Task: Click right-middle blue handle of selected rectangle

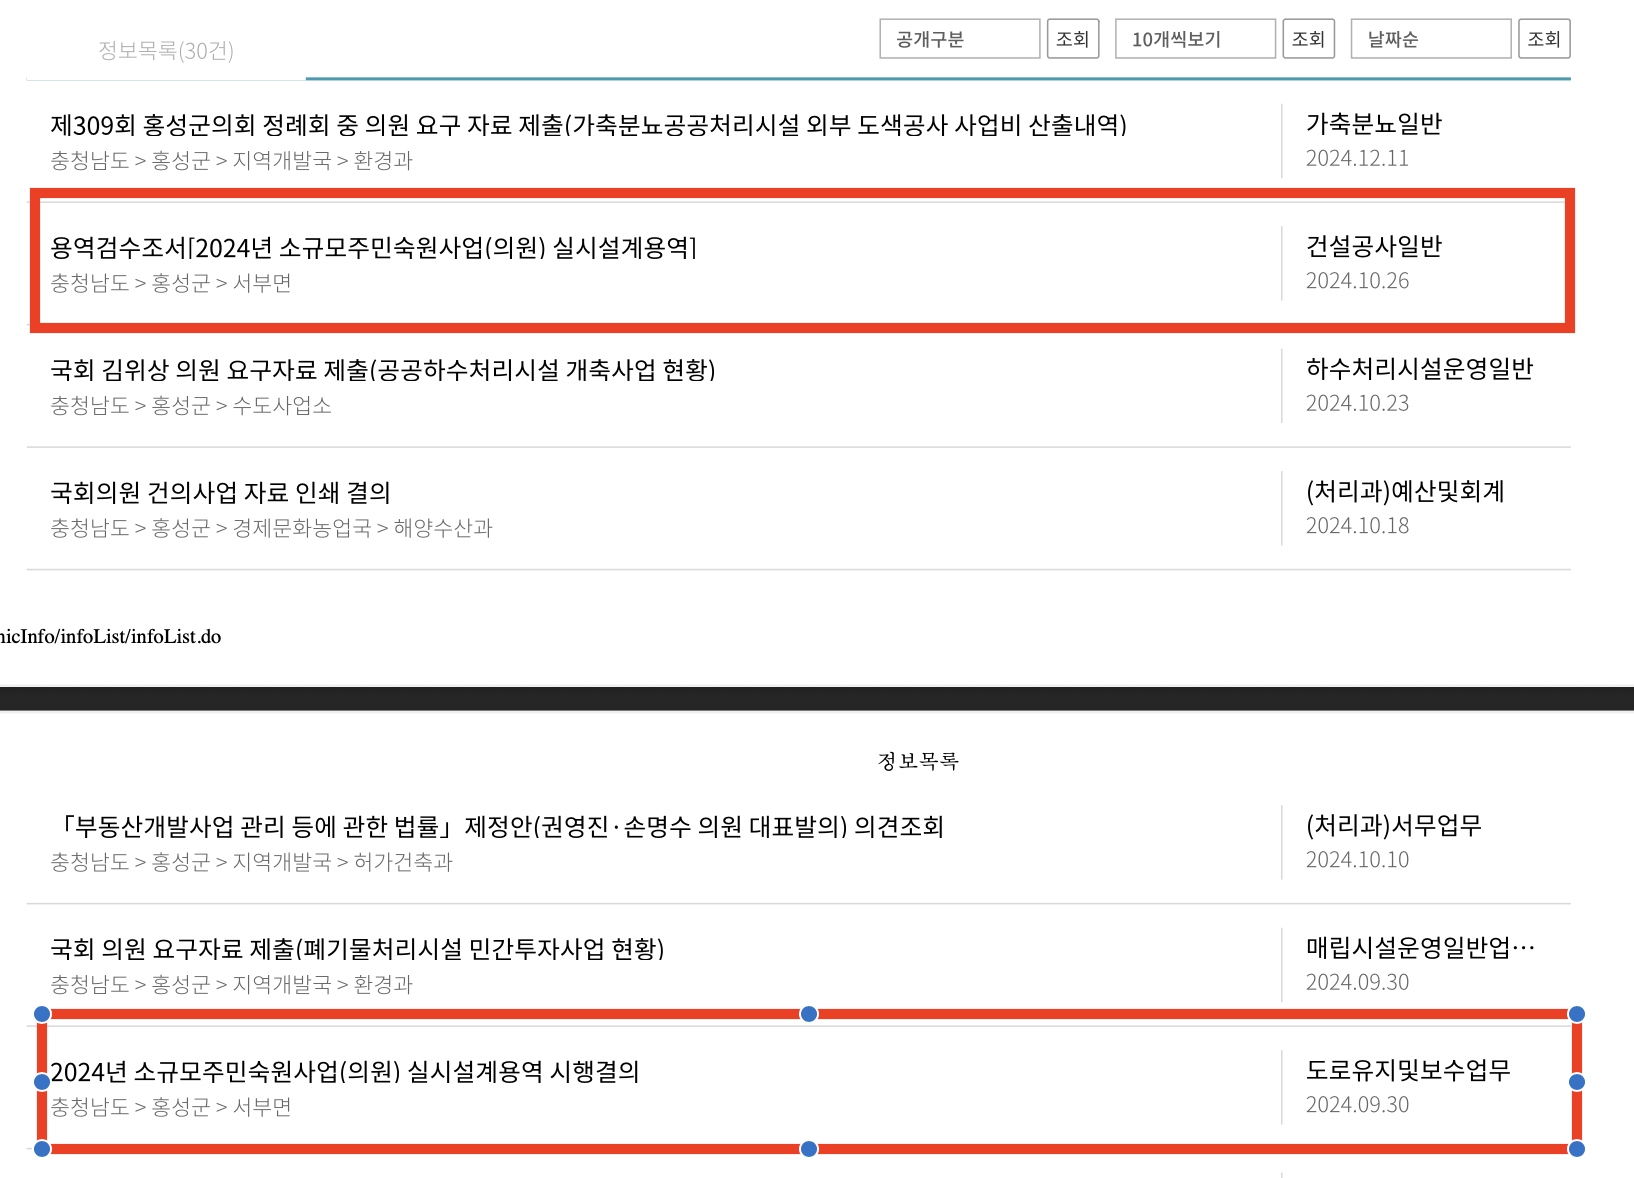Action: [x=1576, y=1082]
